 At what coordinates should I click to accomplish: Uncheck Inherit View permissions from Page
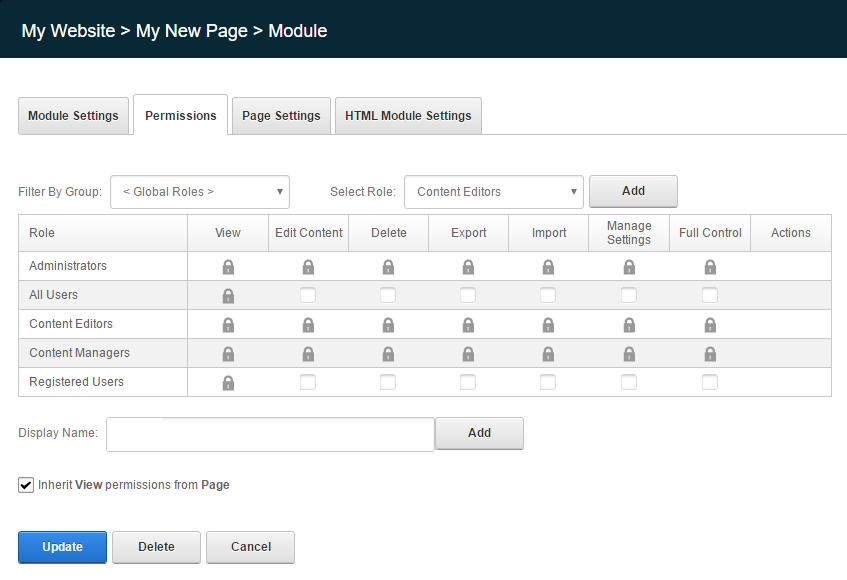(x=26, y=485)
